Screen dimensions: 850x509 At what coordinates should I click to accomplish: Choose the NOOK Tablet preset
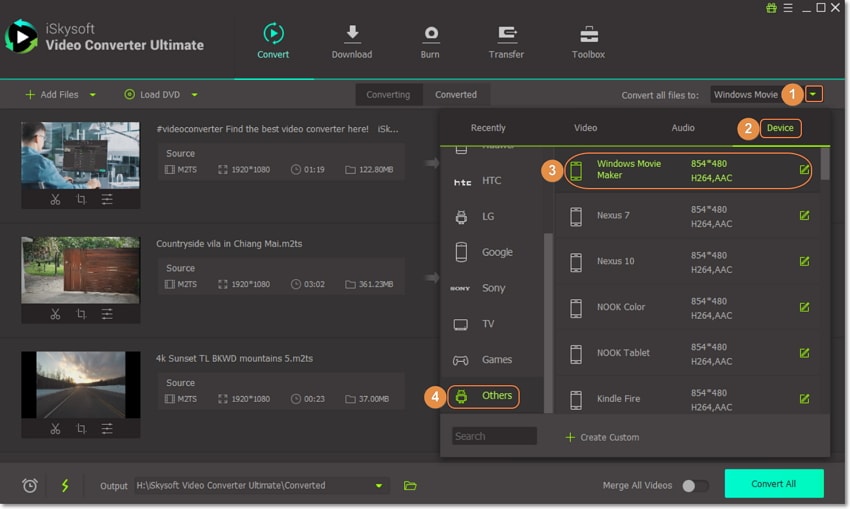pos(687,353)
